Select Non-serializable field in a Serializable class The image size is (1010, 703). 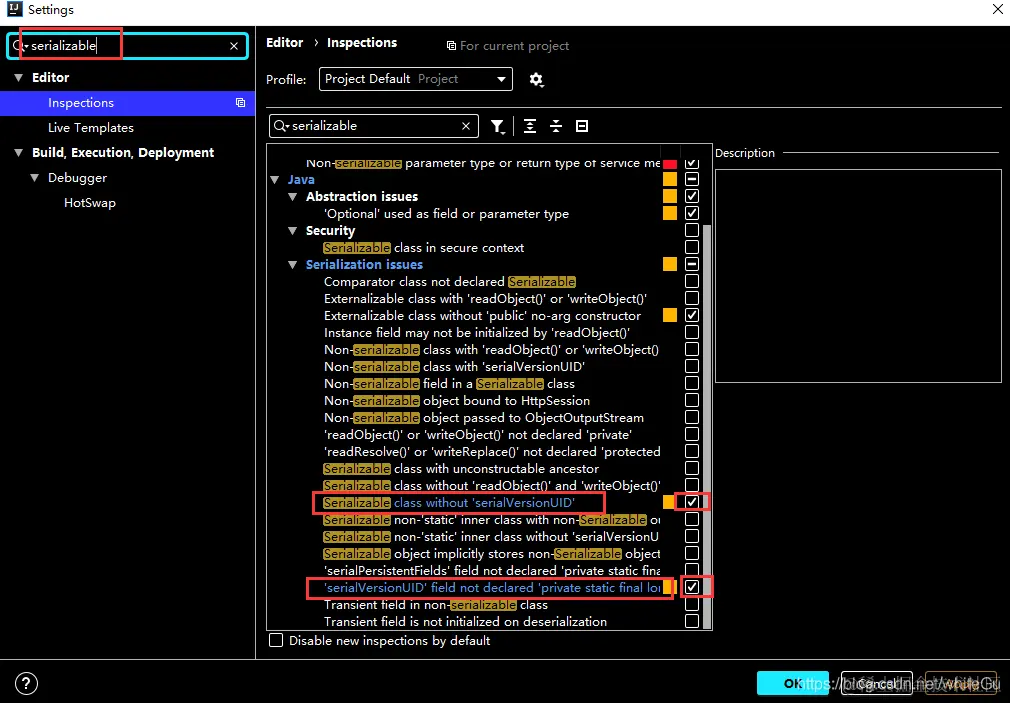coord(449,383)
